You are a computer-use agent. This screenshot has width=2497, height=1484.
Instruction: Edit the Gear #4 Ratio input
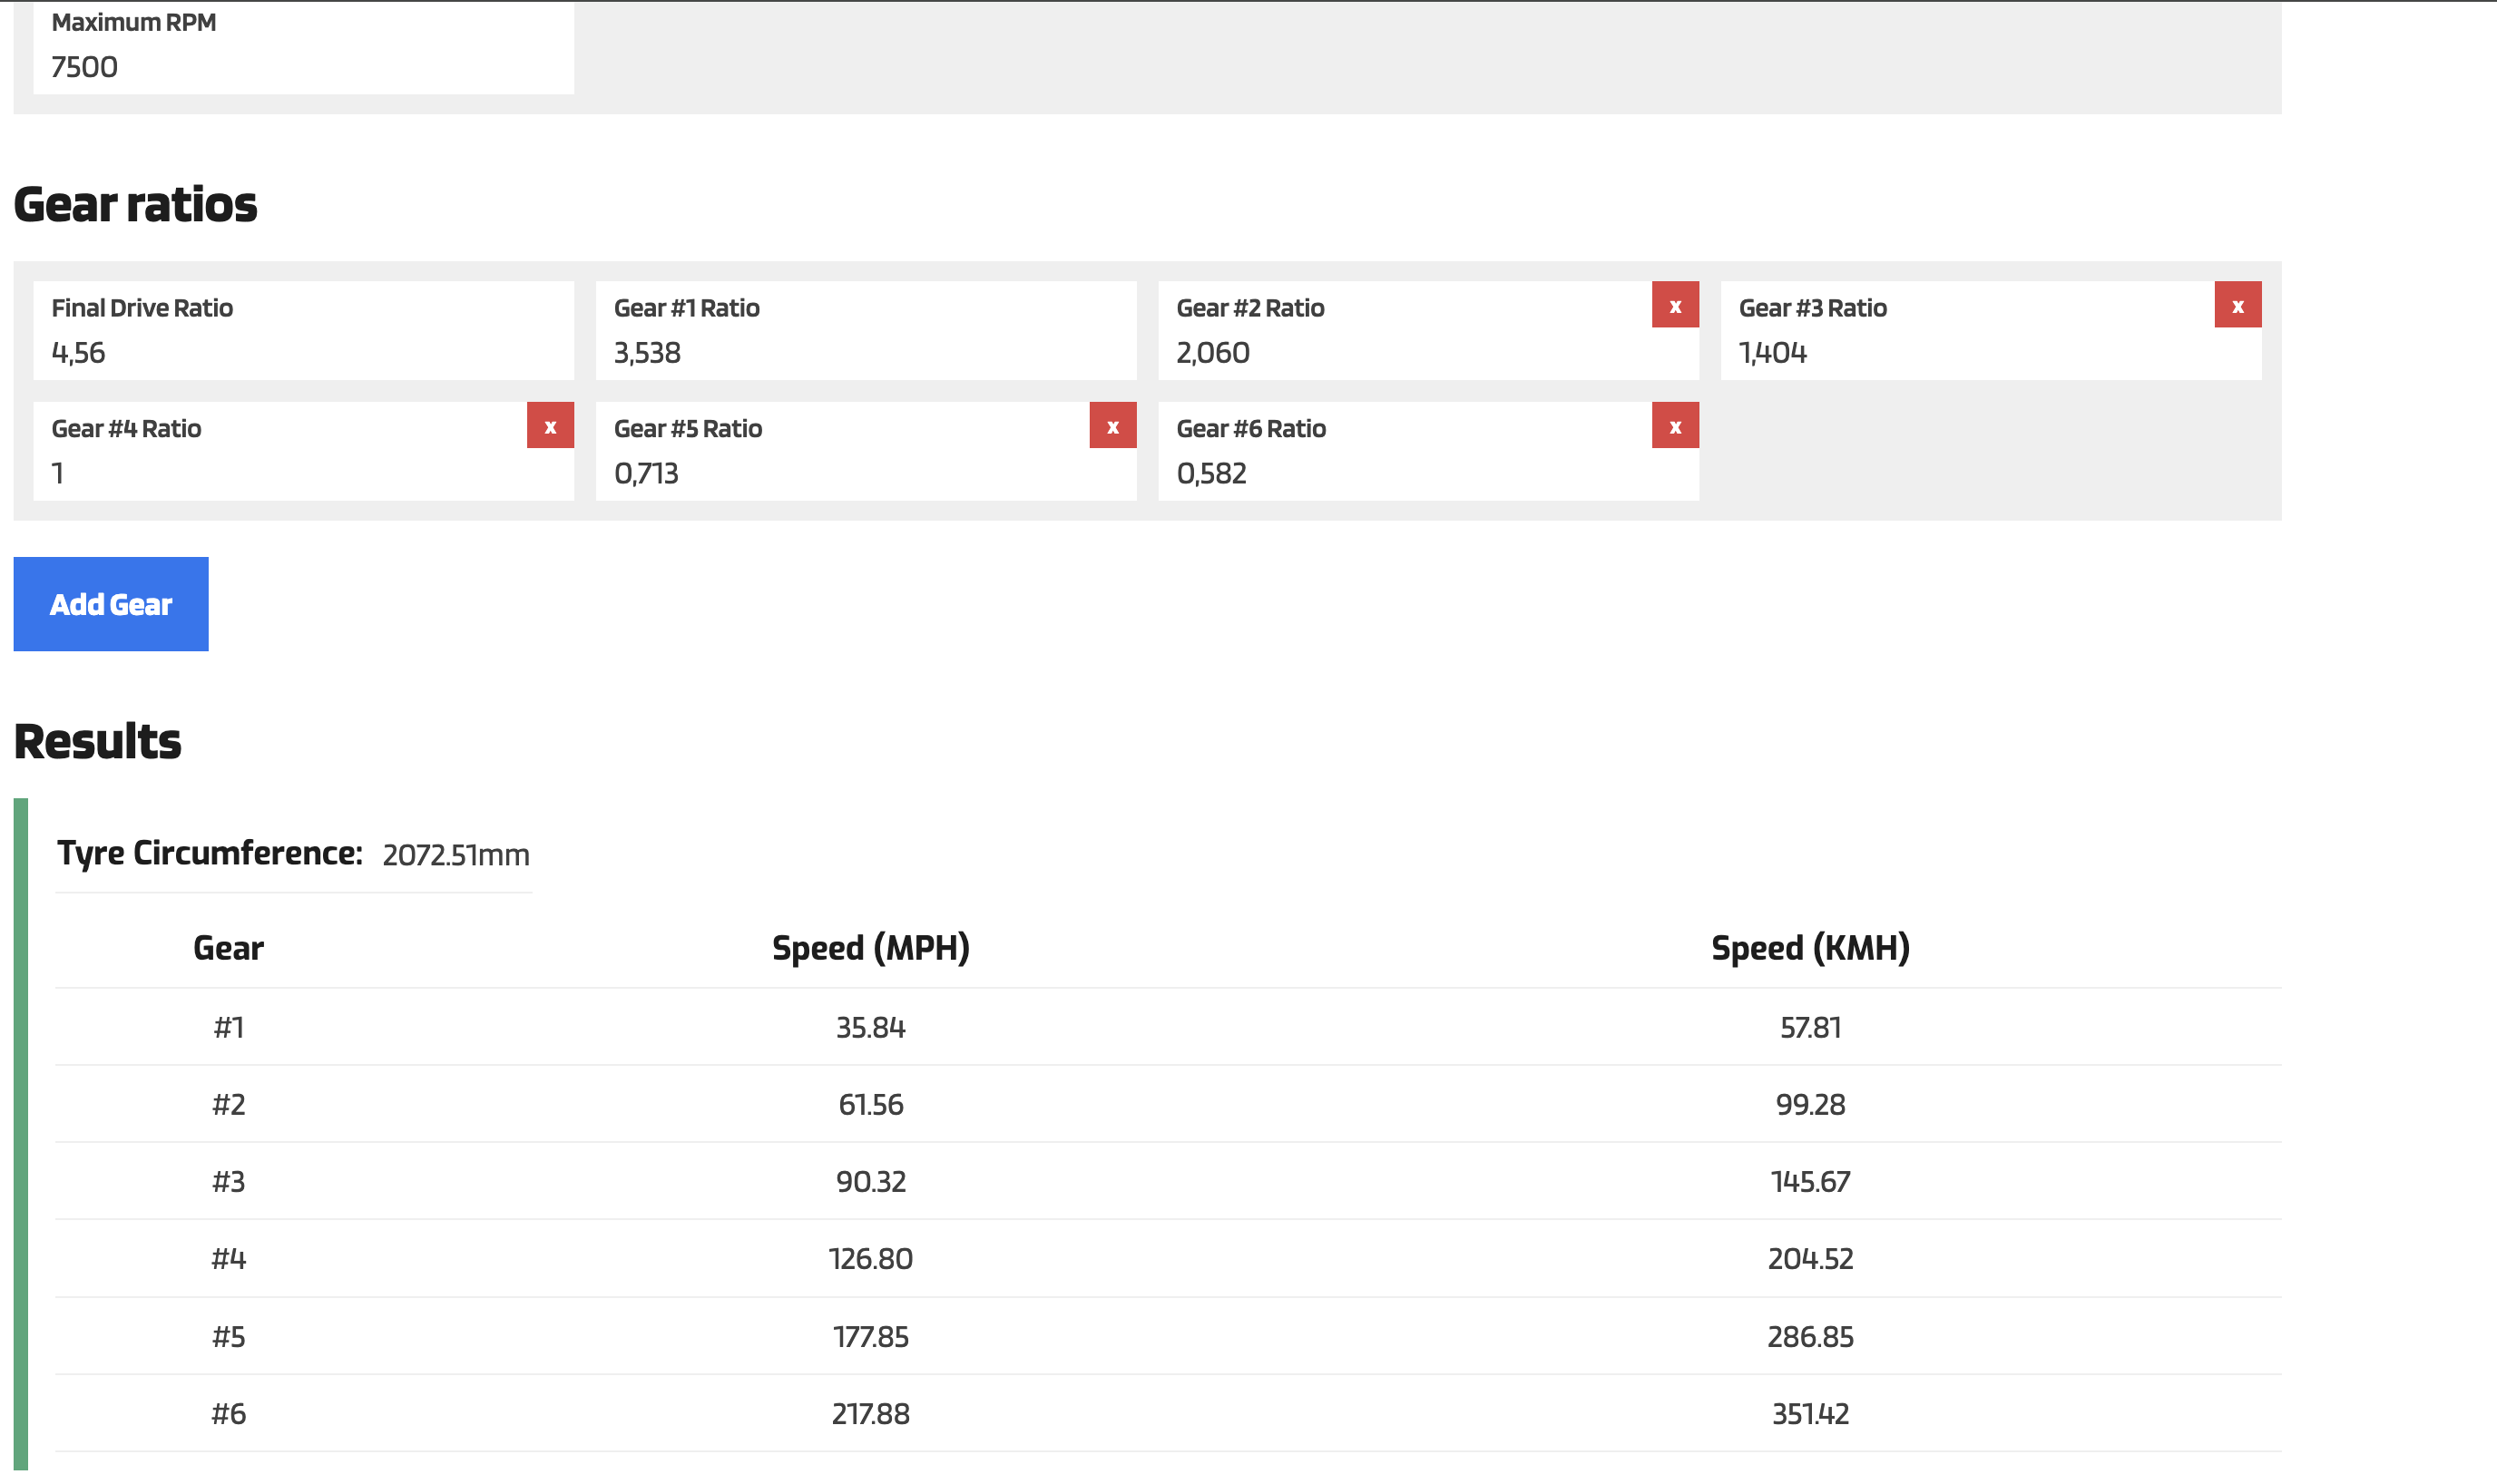tap(280, 473)
